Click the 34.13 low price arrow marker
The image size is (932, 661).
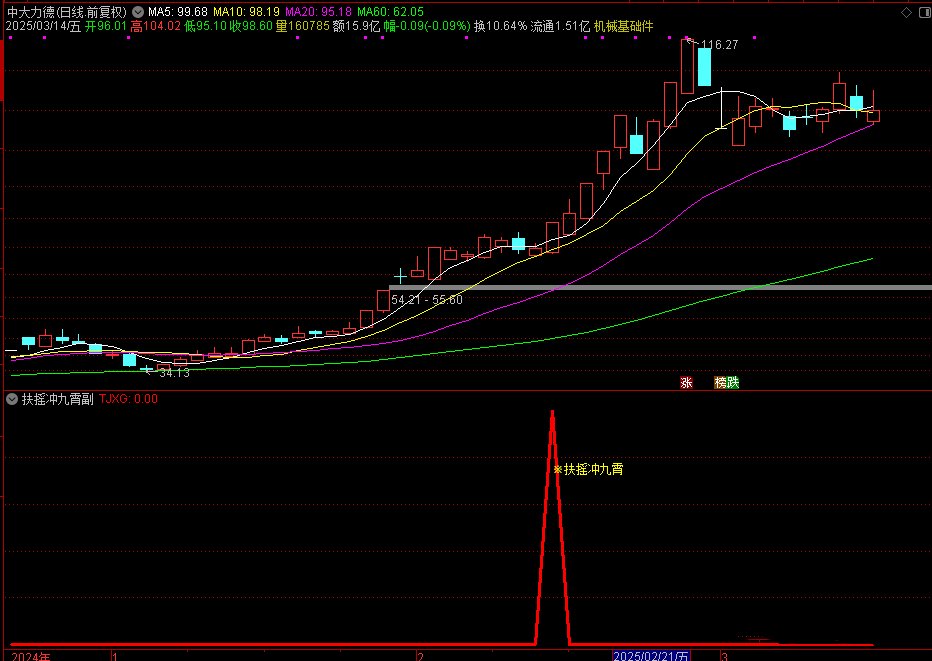pos(150,371)
